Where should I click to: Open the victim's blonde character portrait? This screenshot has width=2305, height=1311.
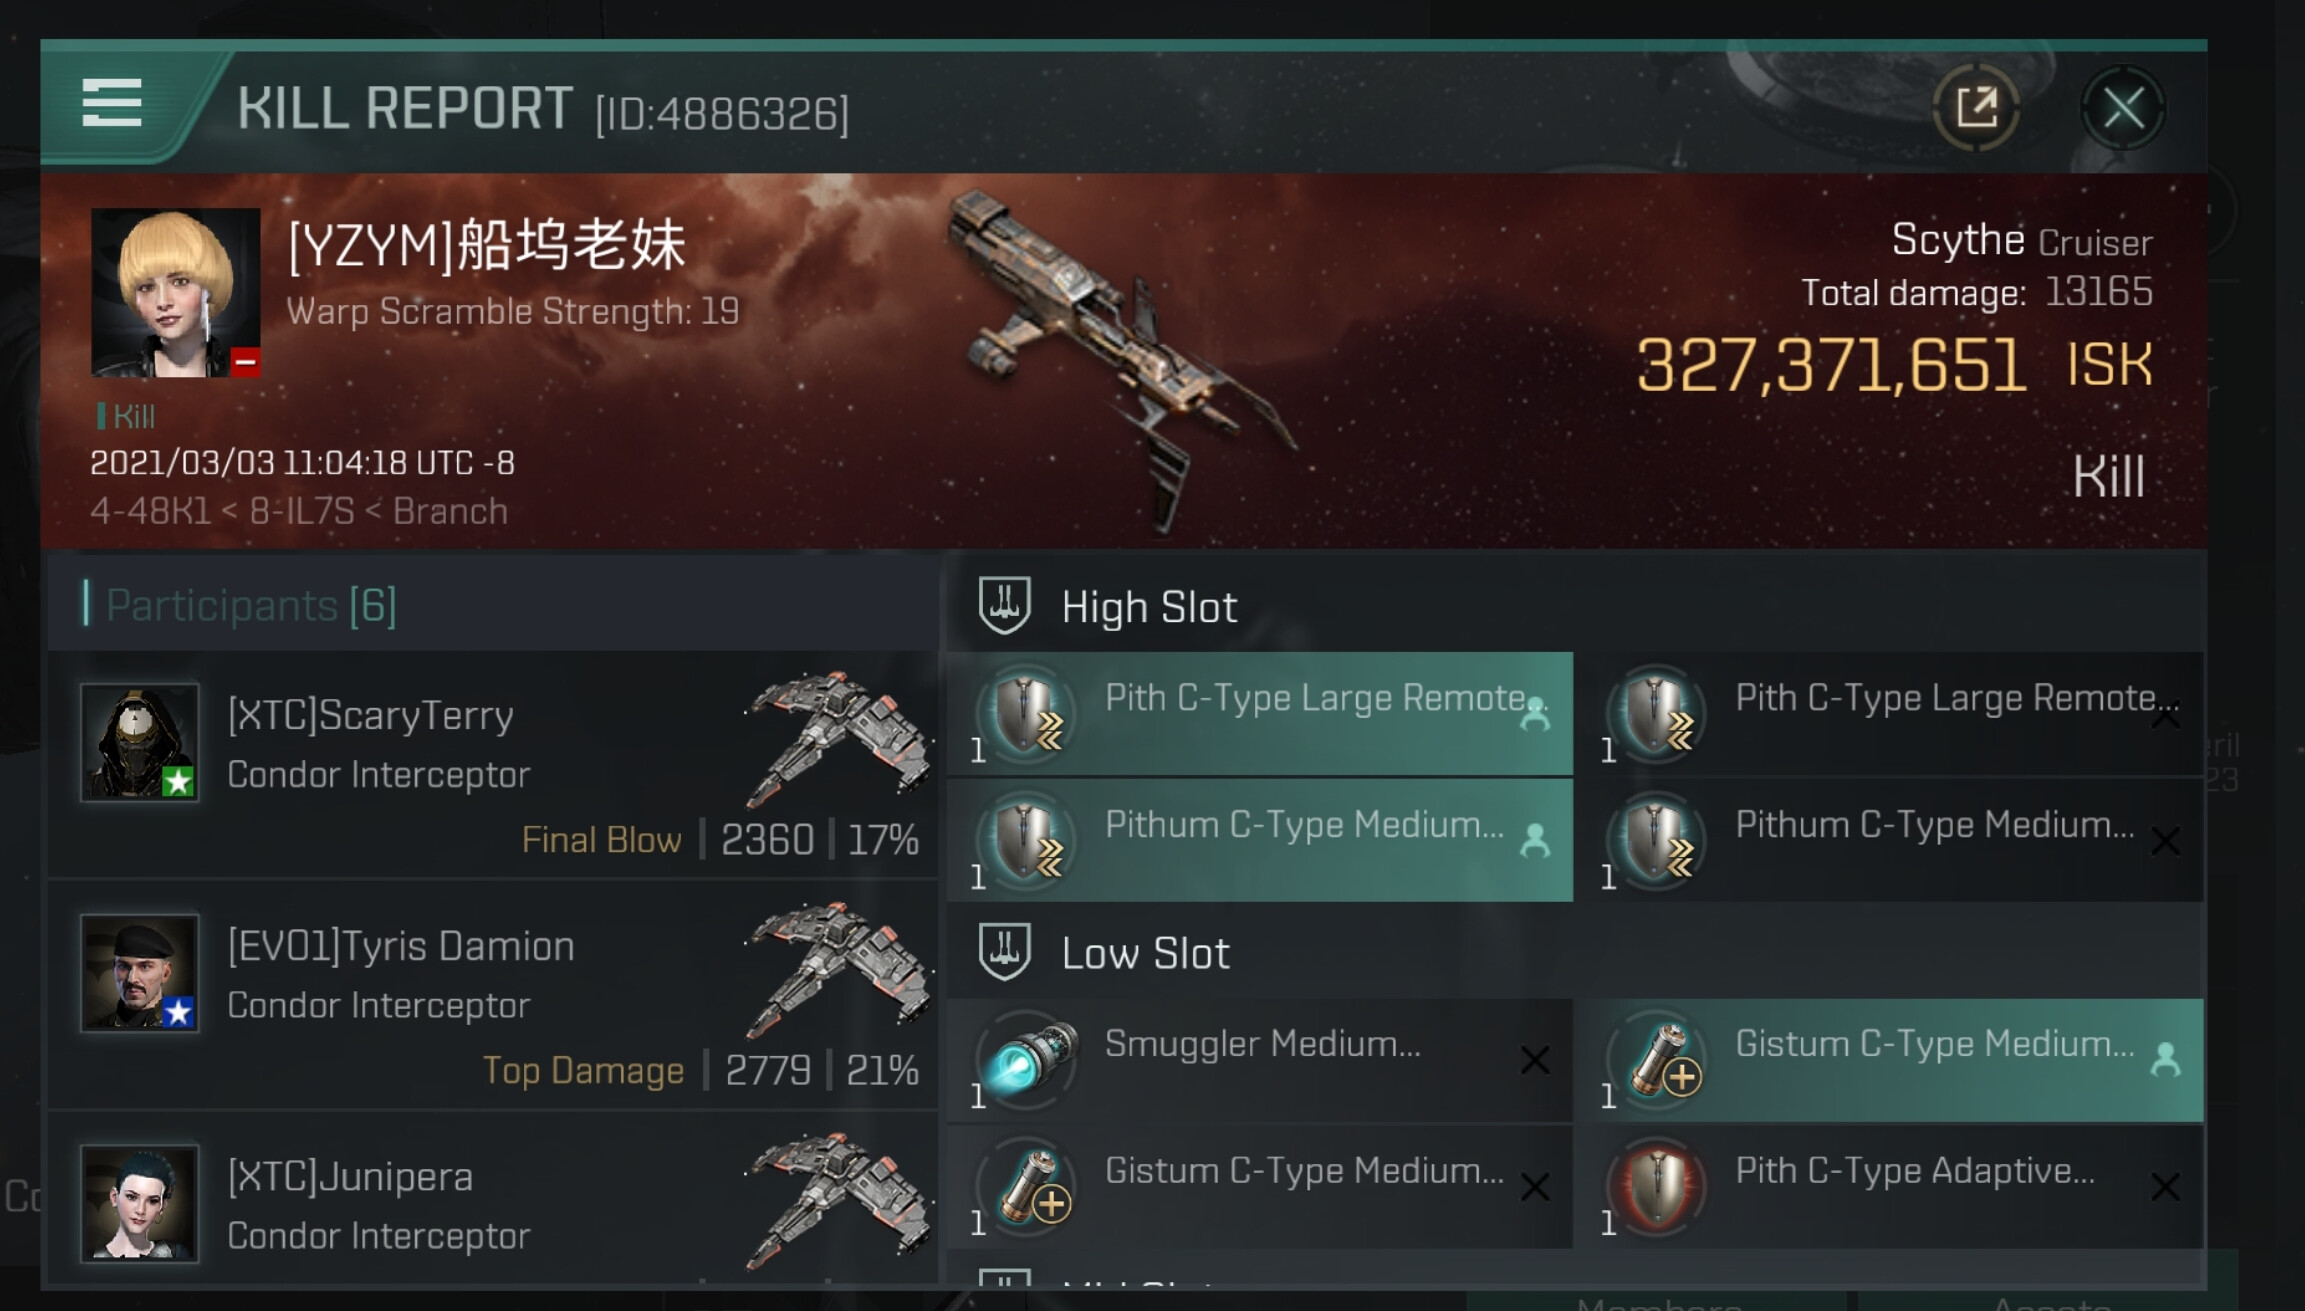(175, 292)
